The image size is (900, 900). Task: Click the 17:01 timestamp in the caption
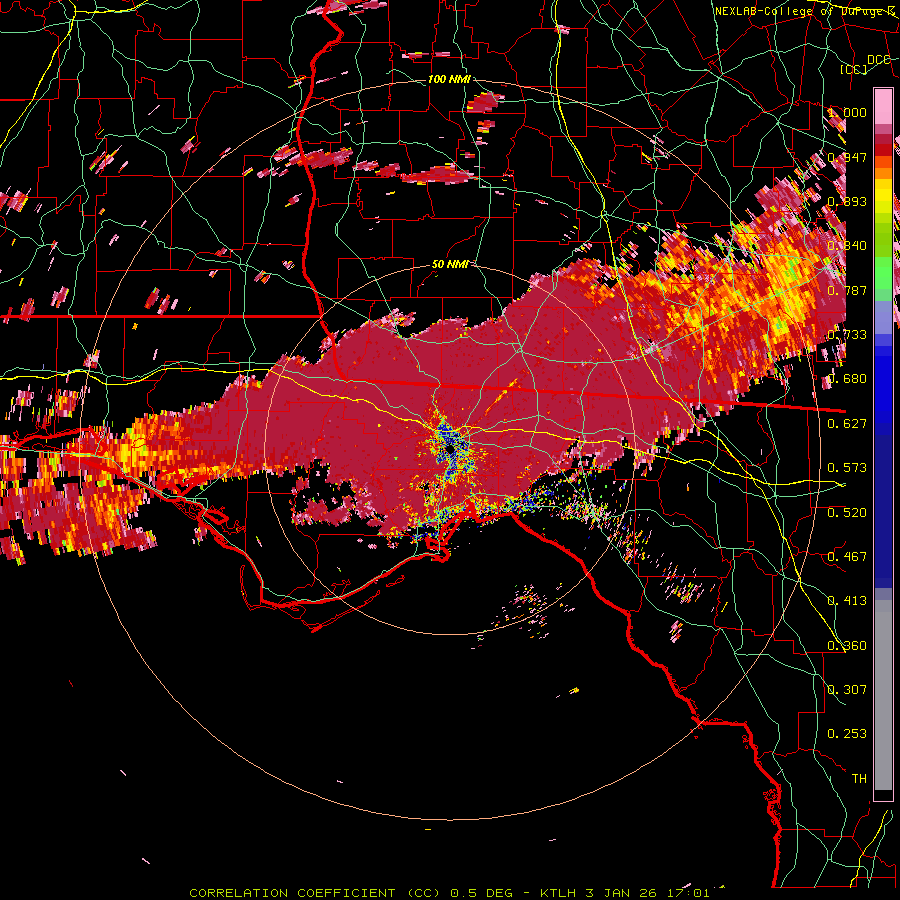[688, 893]
